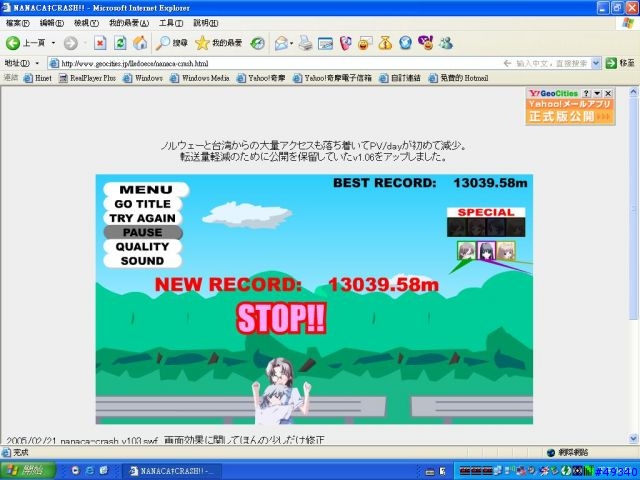Open the History clock icon
640x480 pixels.
tap(258, 43)
